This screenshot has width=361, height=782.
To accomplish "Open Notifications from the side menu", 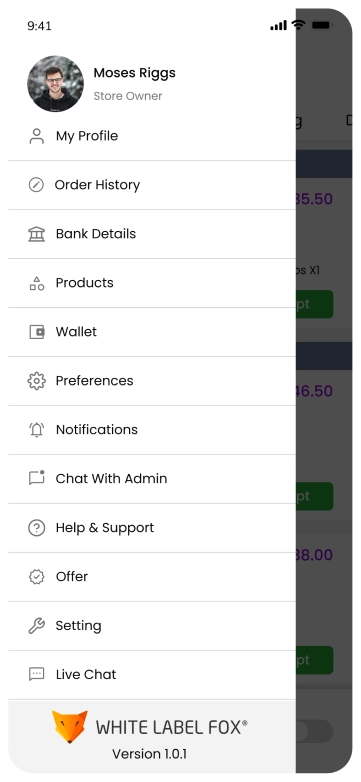I will pyautogui.click(x=152, y=430).
